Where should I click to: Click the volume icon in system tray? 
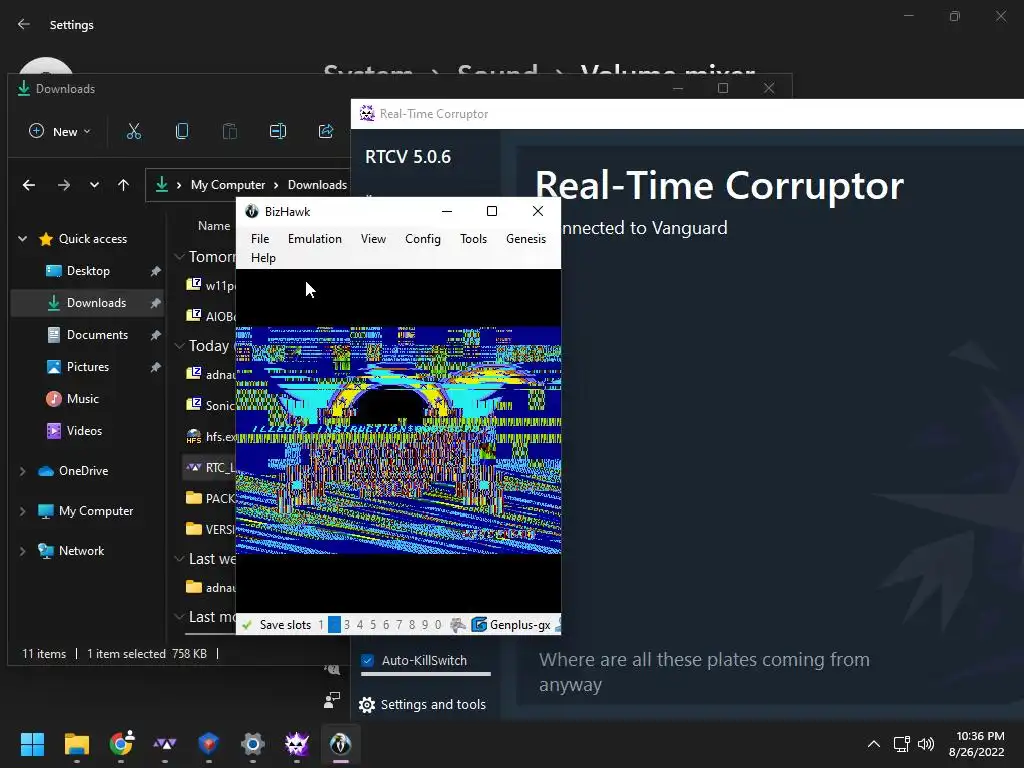tap(926, 744)
